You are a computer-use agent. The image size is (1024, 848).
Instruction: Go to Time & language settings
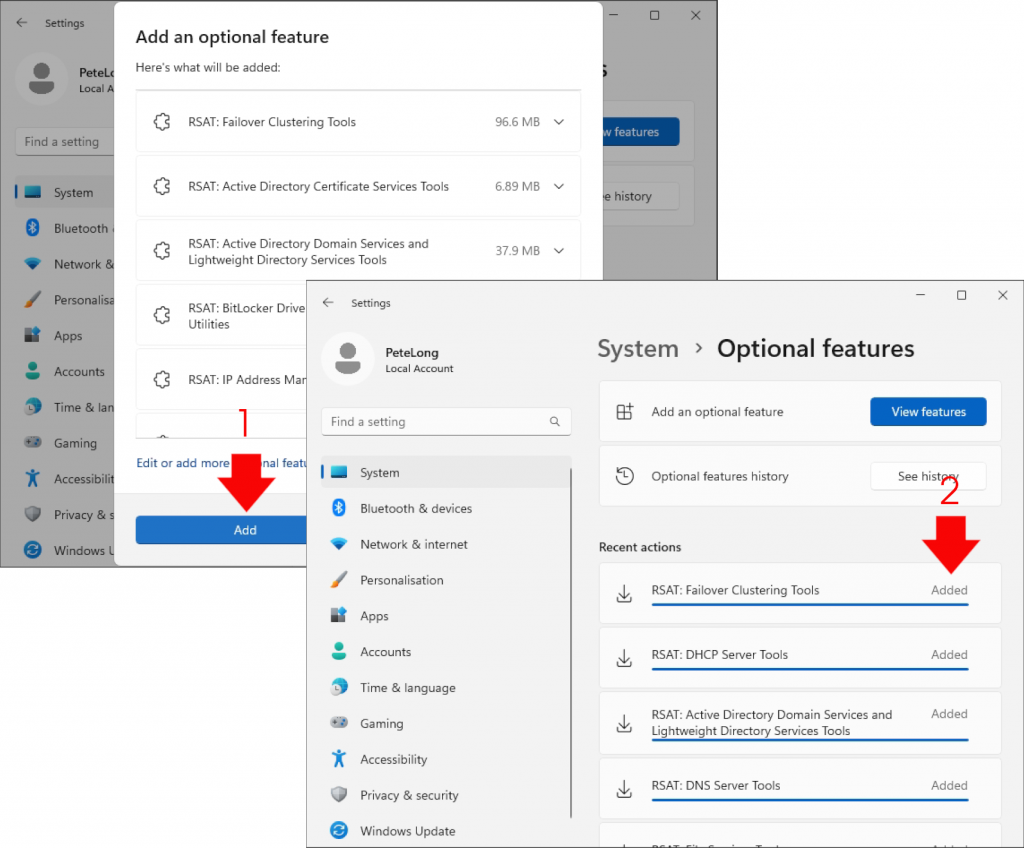pos(407,688)
